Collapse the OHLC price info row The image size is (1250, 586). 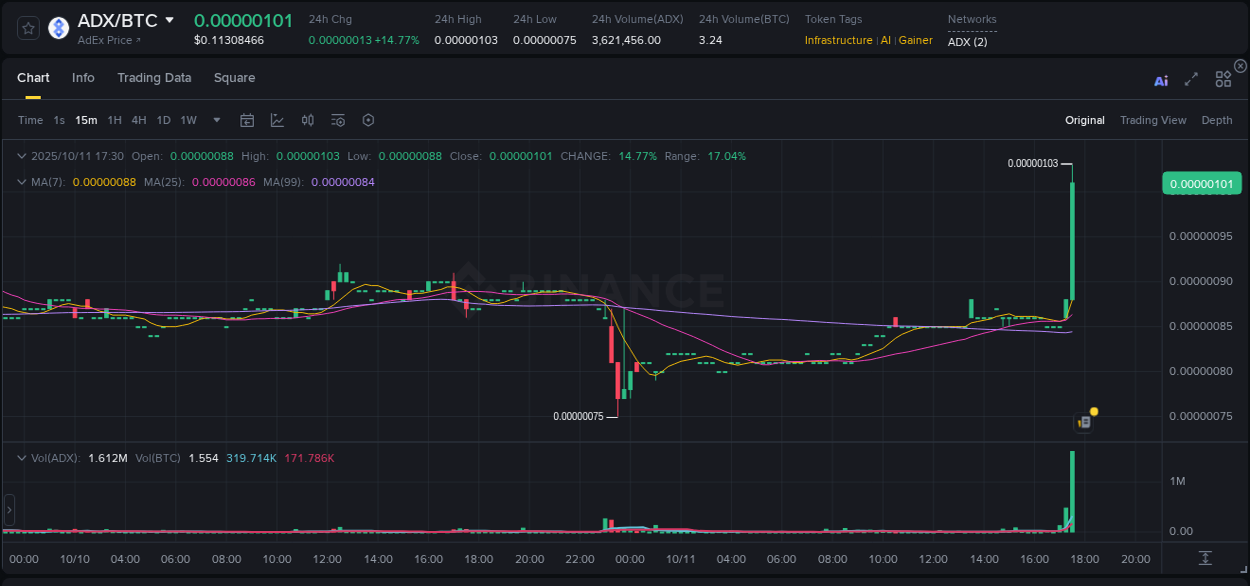tap(22, 156)
